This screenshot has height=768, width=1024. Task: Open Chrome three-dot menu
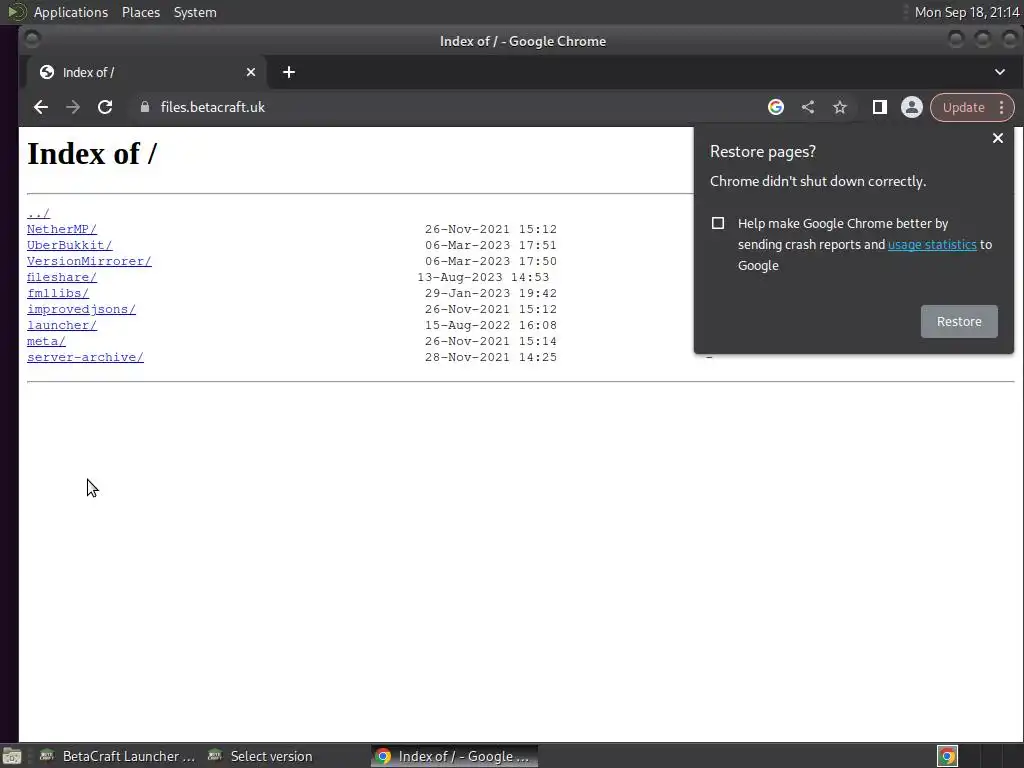1001,107
